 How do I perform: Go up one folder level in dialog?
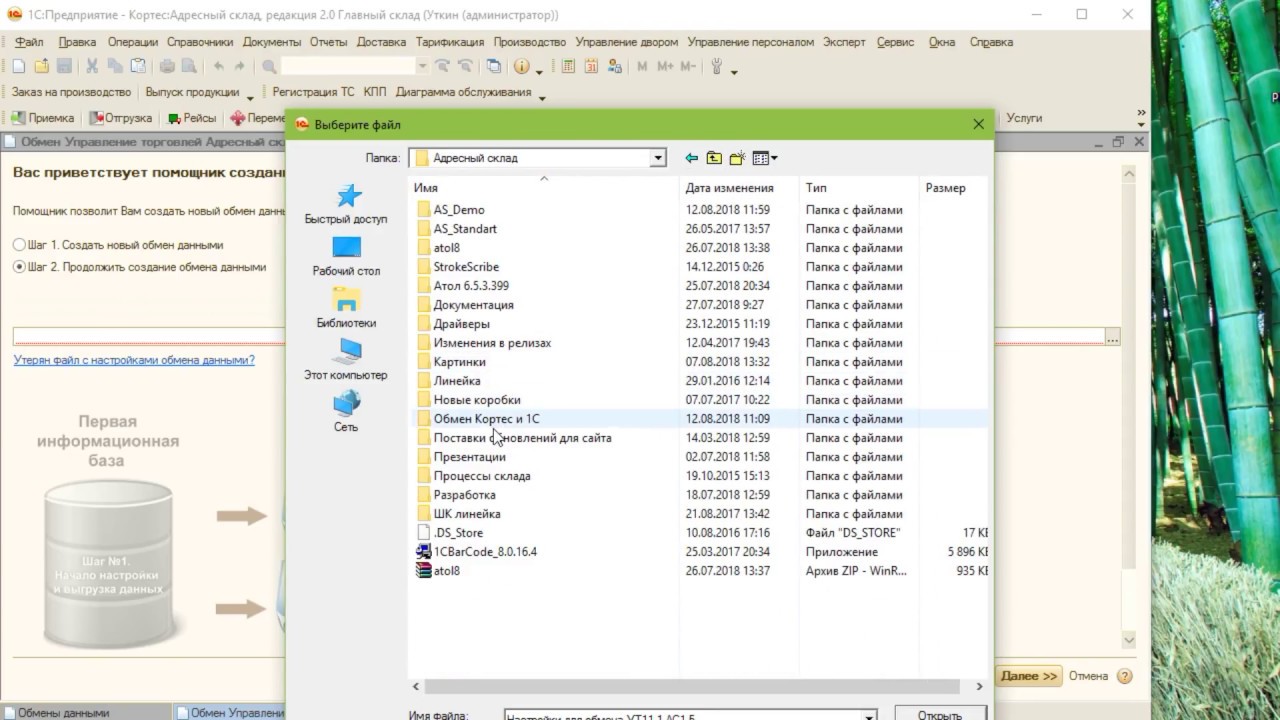pos(714,158)
